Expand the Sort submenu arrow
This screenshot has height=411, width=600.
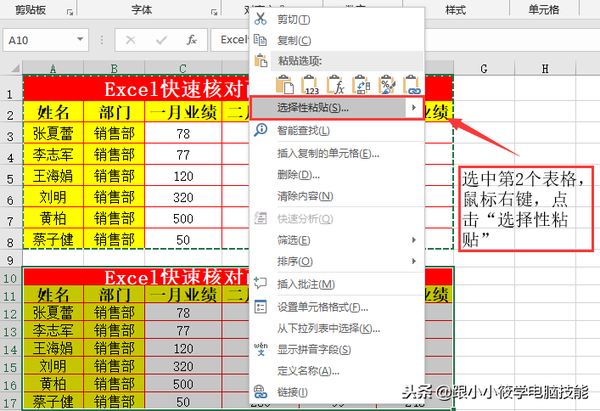click(x=414, y=261)
